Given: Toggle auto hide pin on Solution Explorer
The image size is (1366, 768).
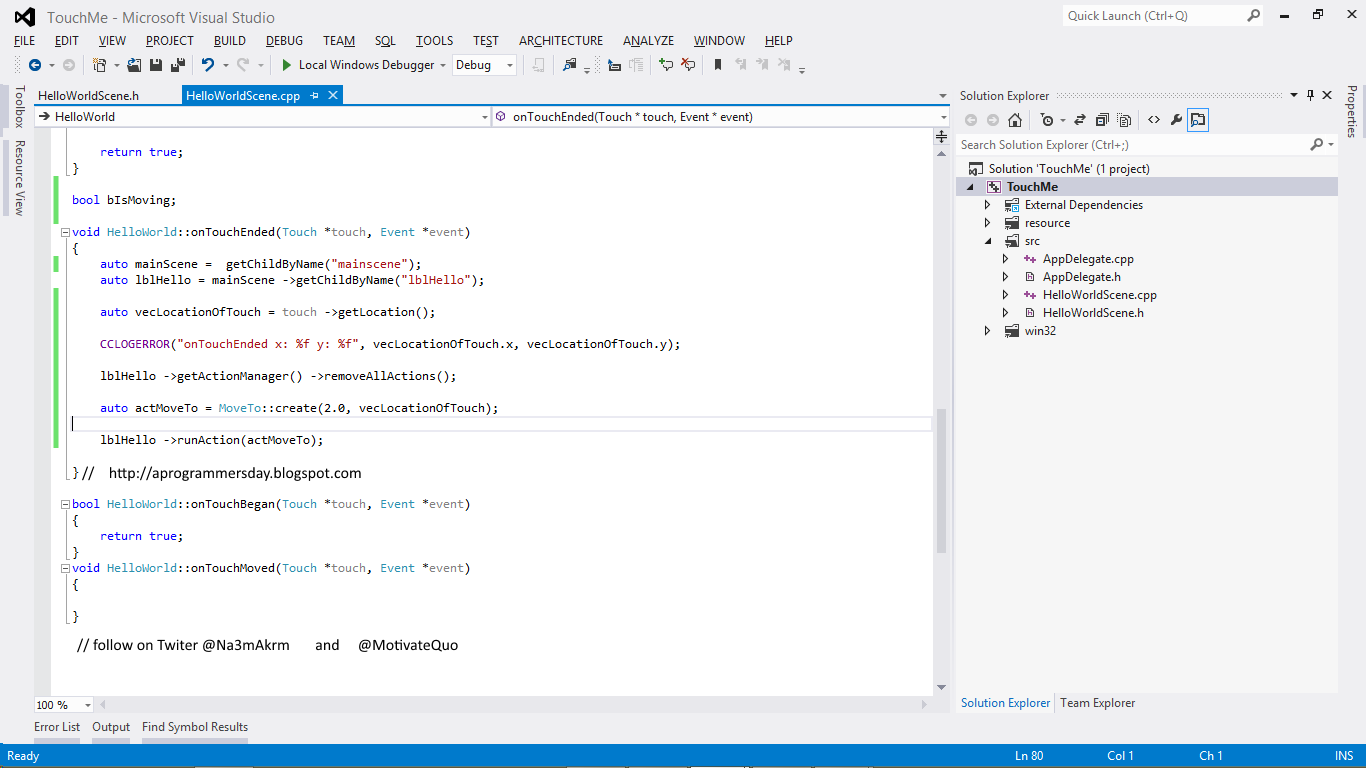Looking at the screenshot, I should (x=1310, y=95).
